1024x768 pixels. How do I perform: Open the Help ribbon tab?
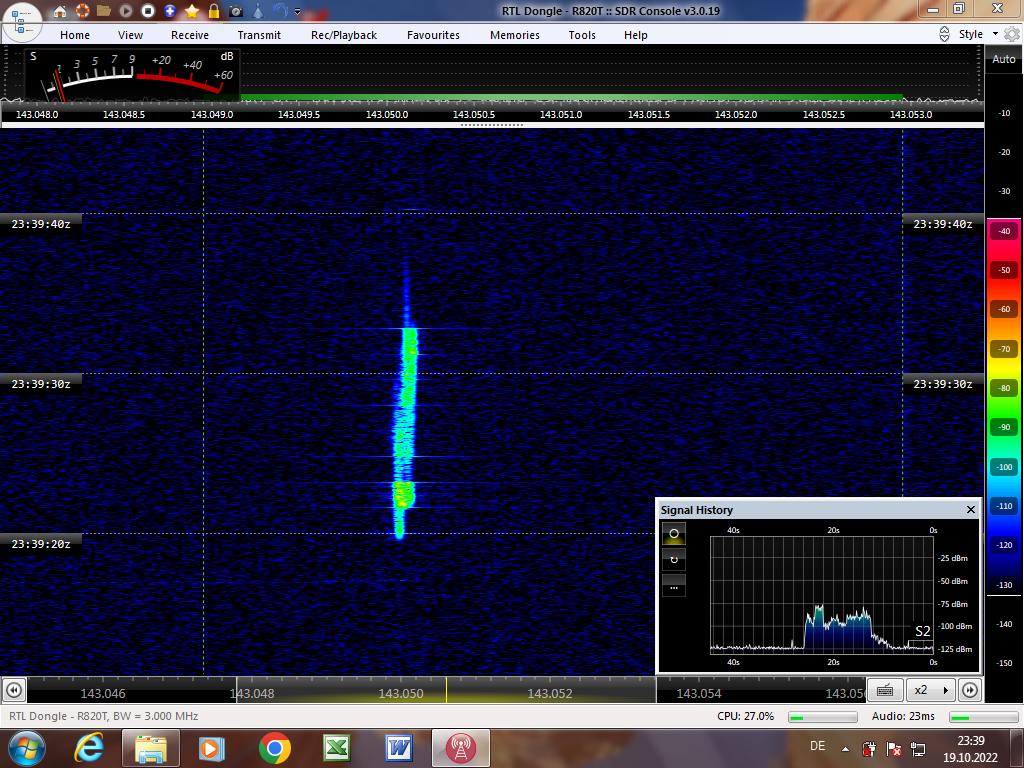635,35
